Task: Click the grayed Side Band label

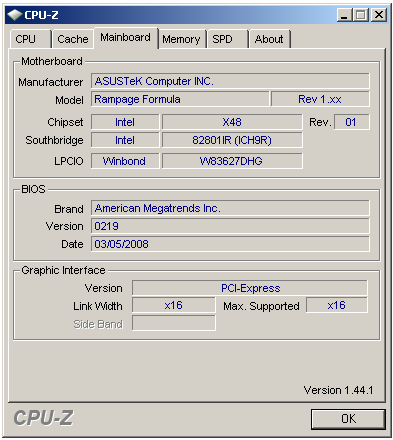Action: [x=98, y=324]
